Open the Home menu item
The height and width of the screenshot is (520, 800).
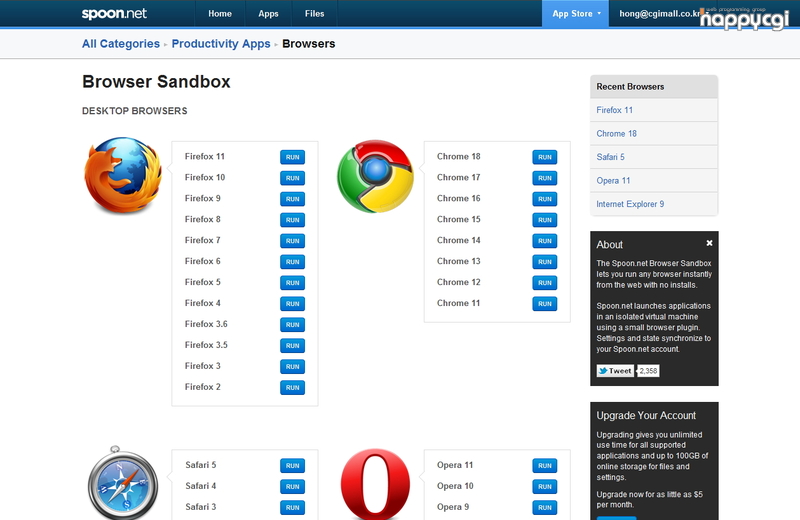click(x=220, y=14)
